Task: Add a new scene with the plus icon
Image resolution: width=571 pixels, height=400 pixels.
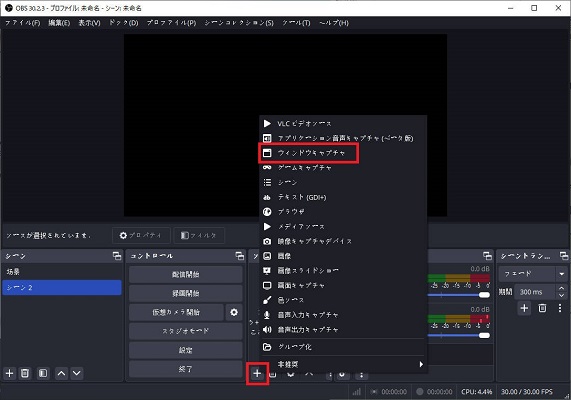Action: pyautogui.click(x=9, y=373)
